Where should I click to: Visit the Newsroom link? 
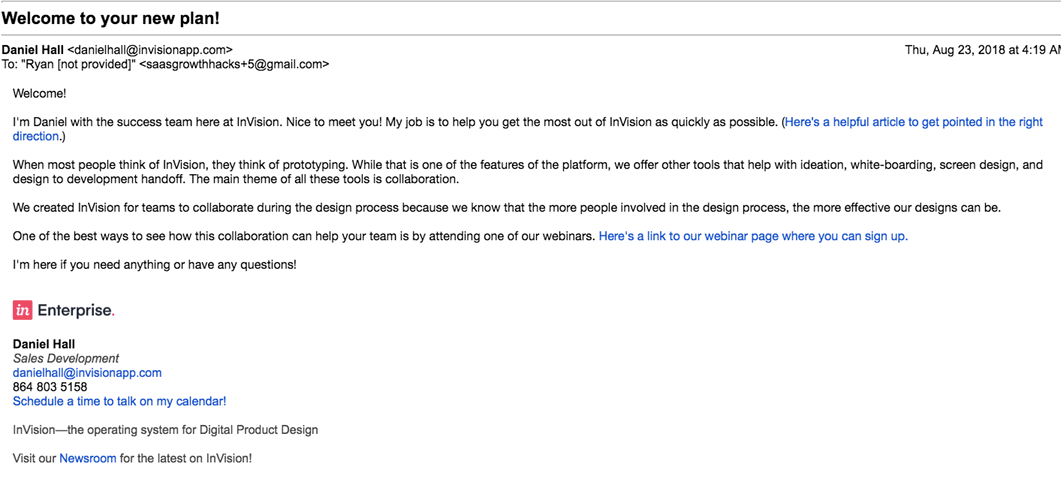[x=88, y=458]
